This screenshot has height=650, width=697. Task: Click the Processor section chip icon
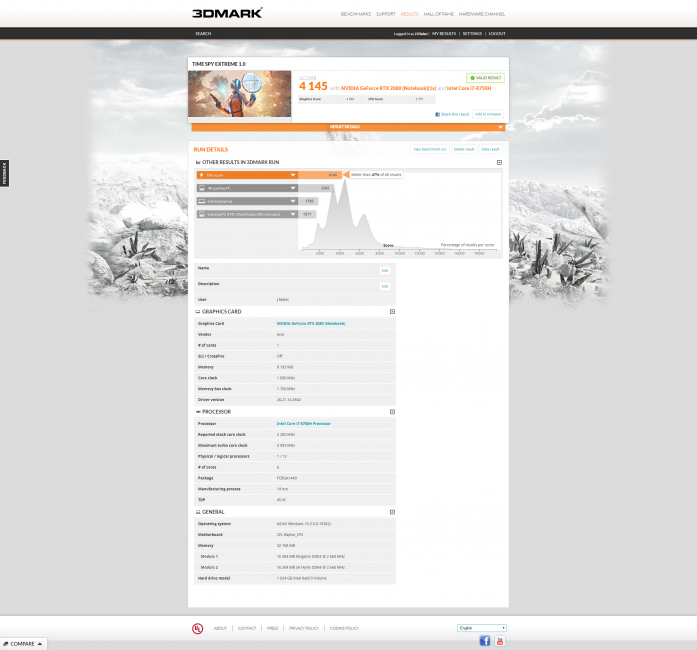[198, 412]
